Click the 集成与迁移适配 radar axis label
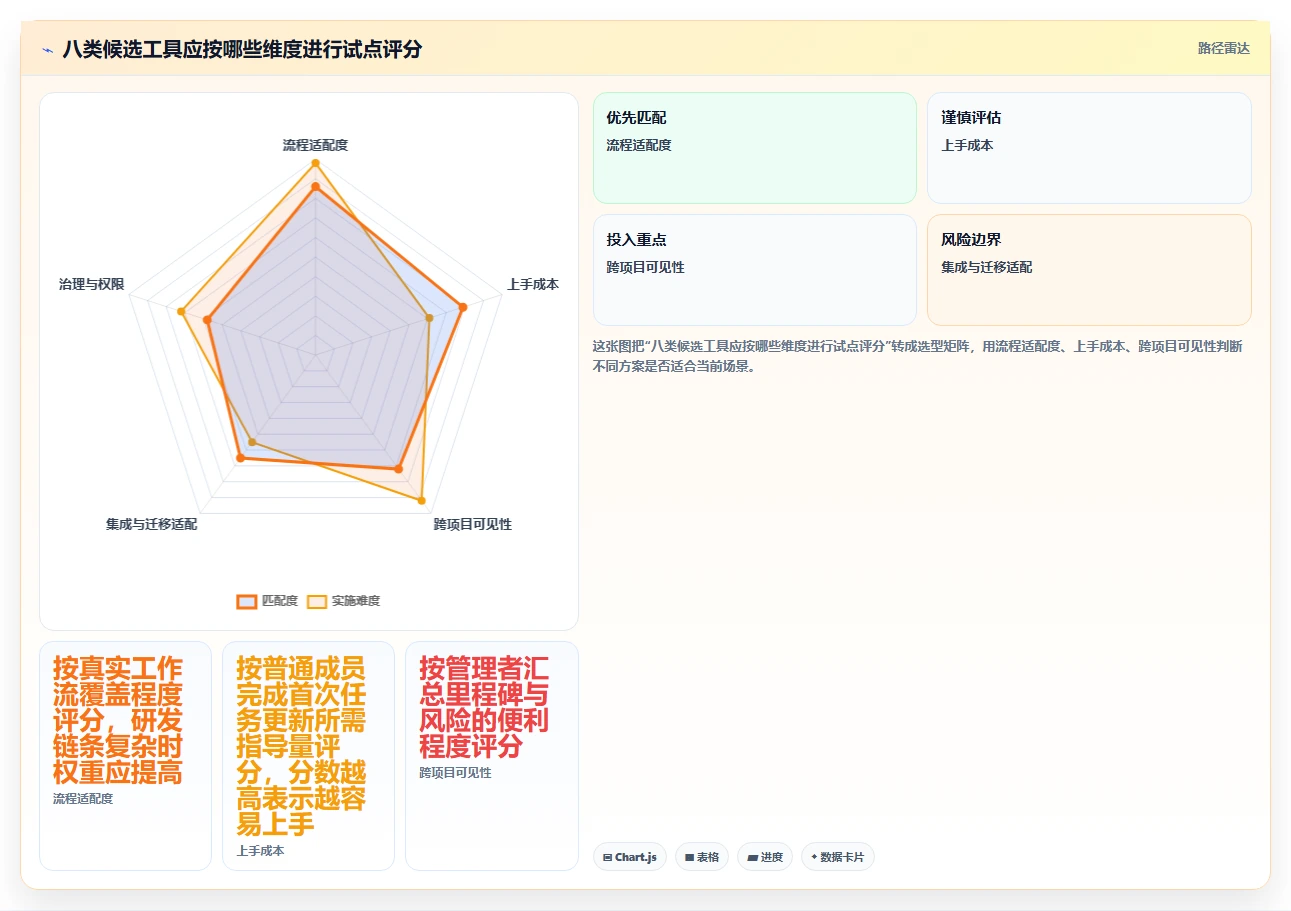This screenshot has height=911, width=1291. [x=152, y=524]
